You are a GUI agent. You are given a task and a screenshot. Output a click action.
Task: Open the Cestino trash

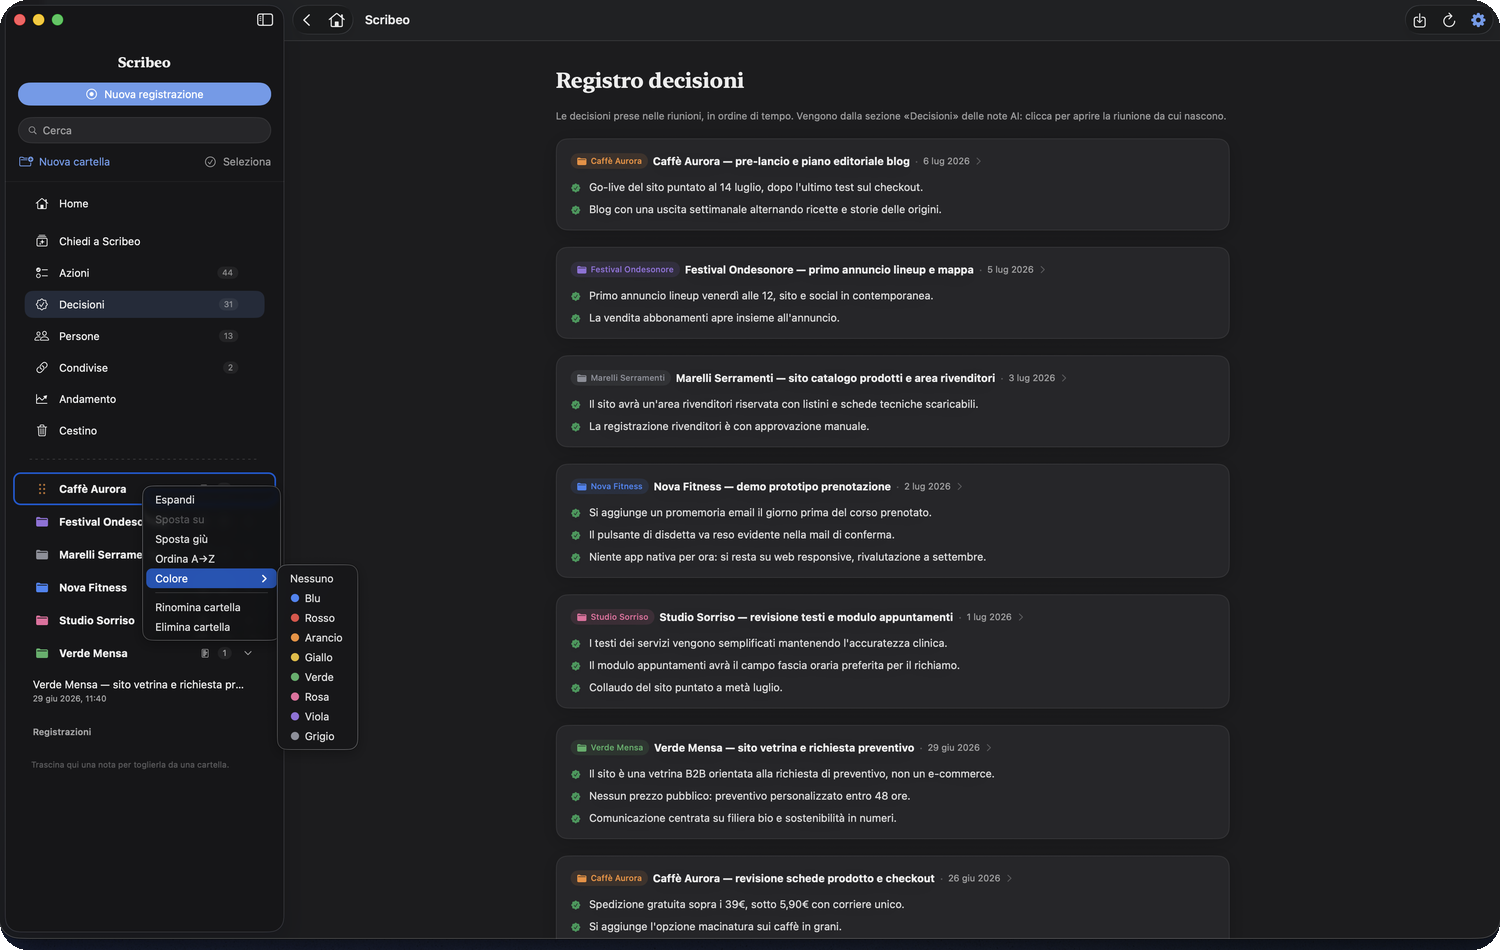(x=144, y=431)
